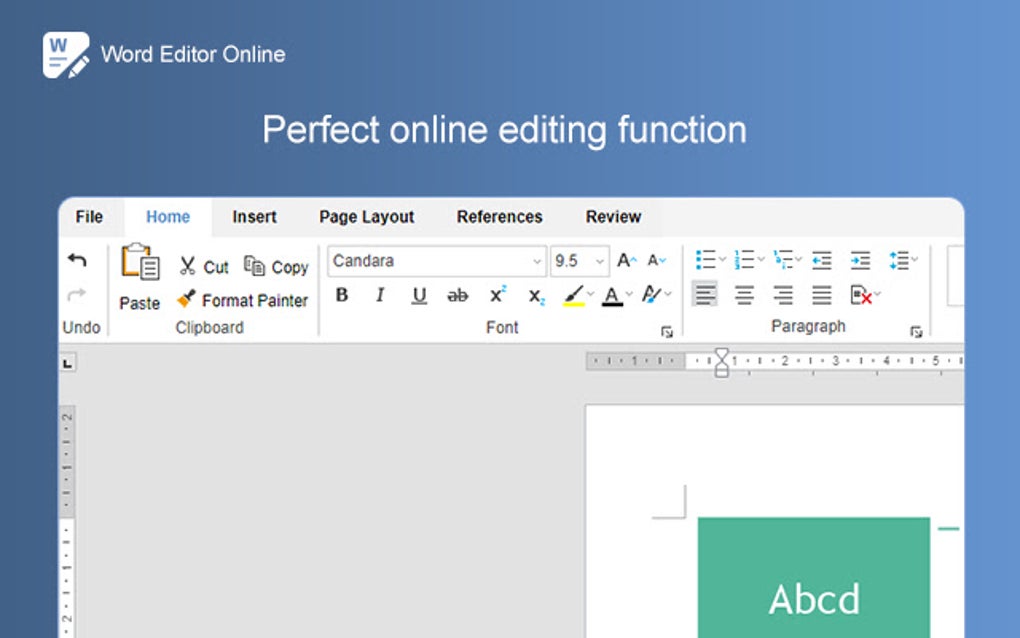Viewport: 1020px width, 638px height.
Task: Click the Word Editor Online title
Action: (x=193, y=54)
